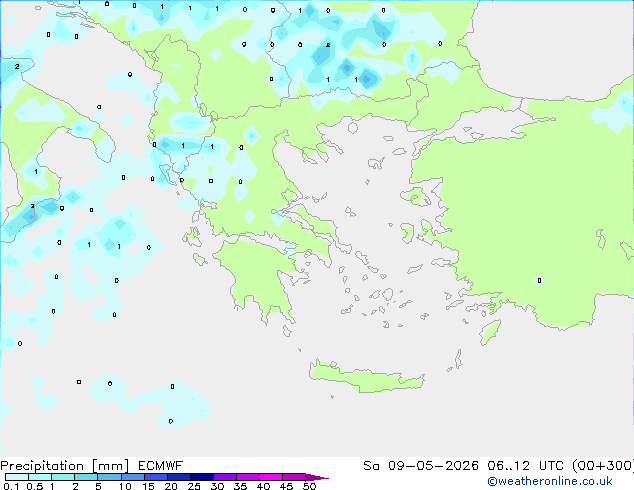634x490 pixels.
Task: Click the 'Precipitation [mm]' title text
Action: 64,466
